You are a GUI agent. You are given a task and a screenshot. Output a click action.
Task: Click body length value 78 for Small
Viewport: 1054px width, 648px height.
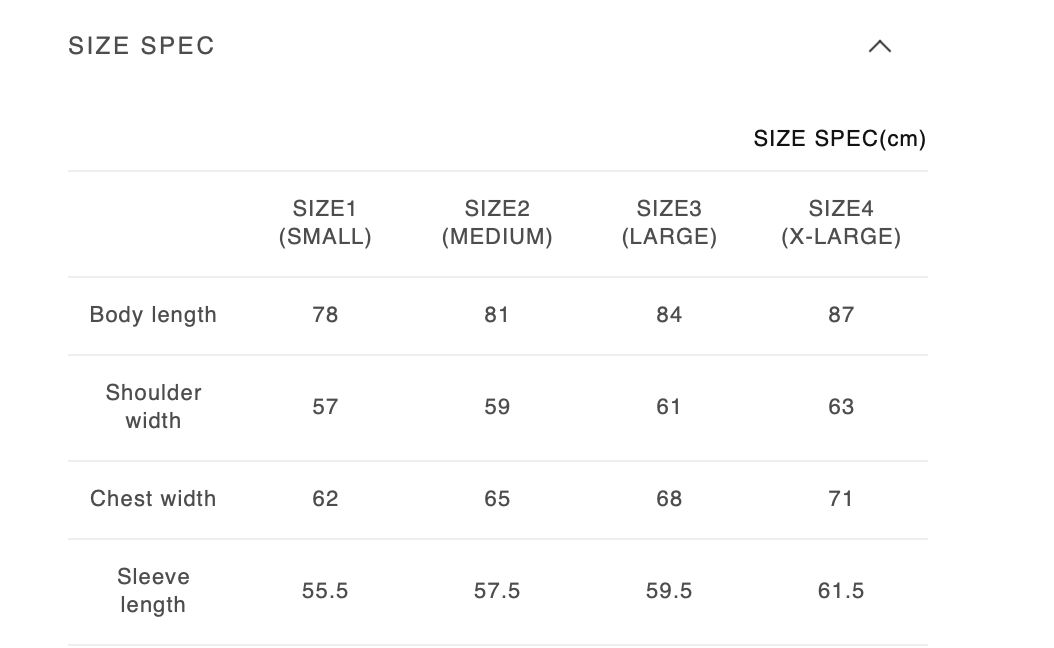pyautogui.click(x=325, y=315)
